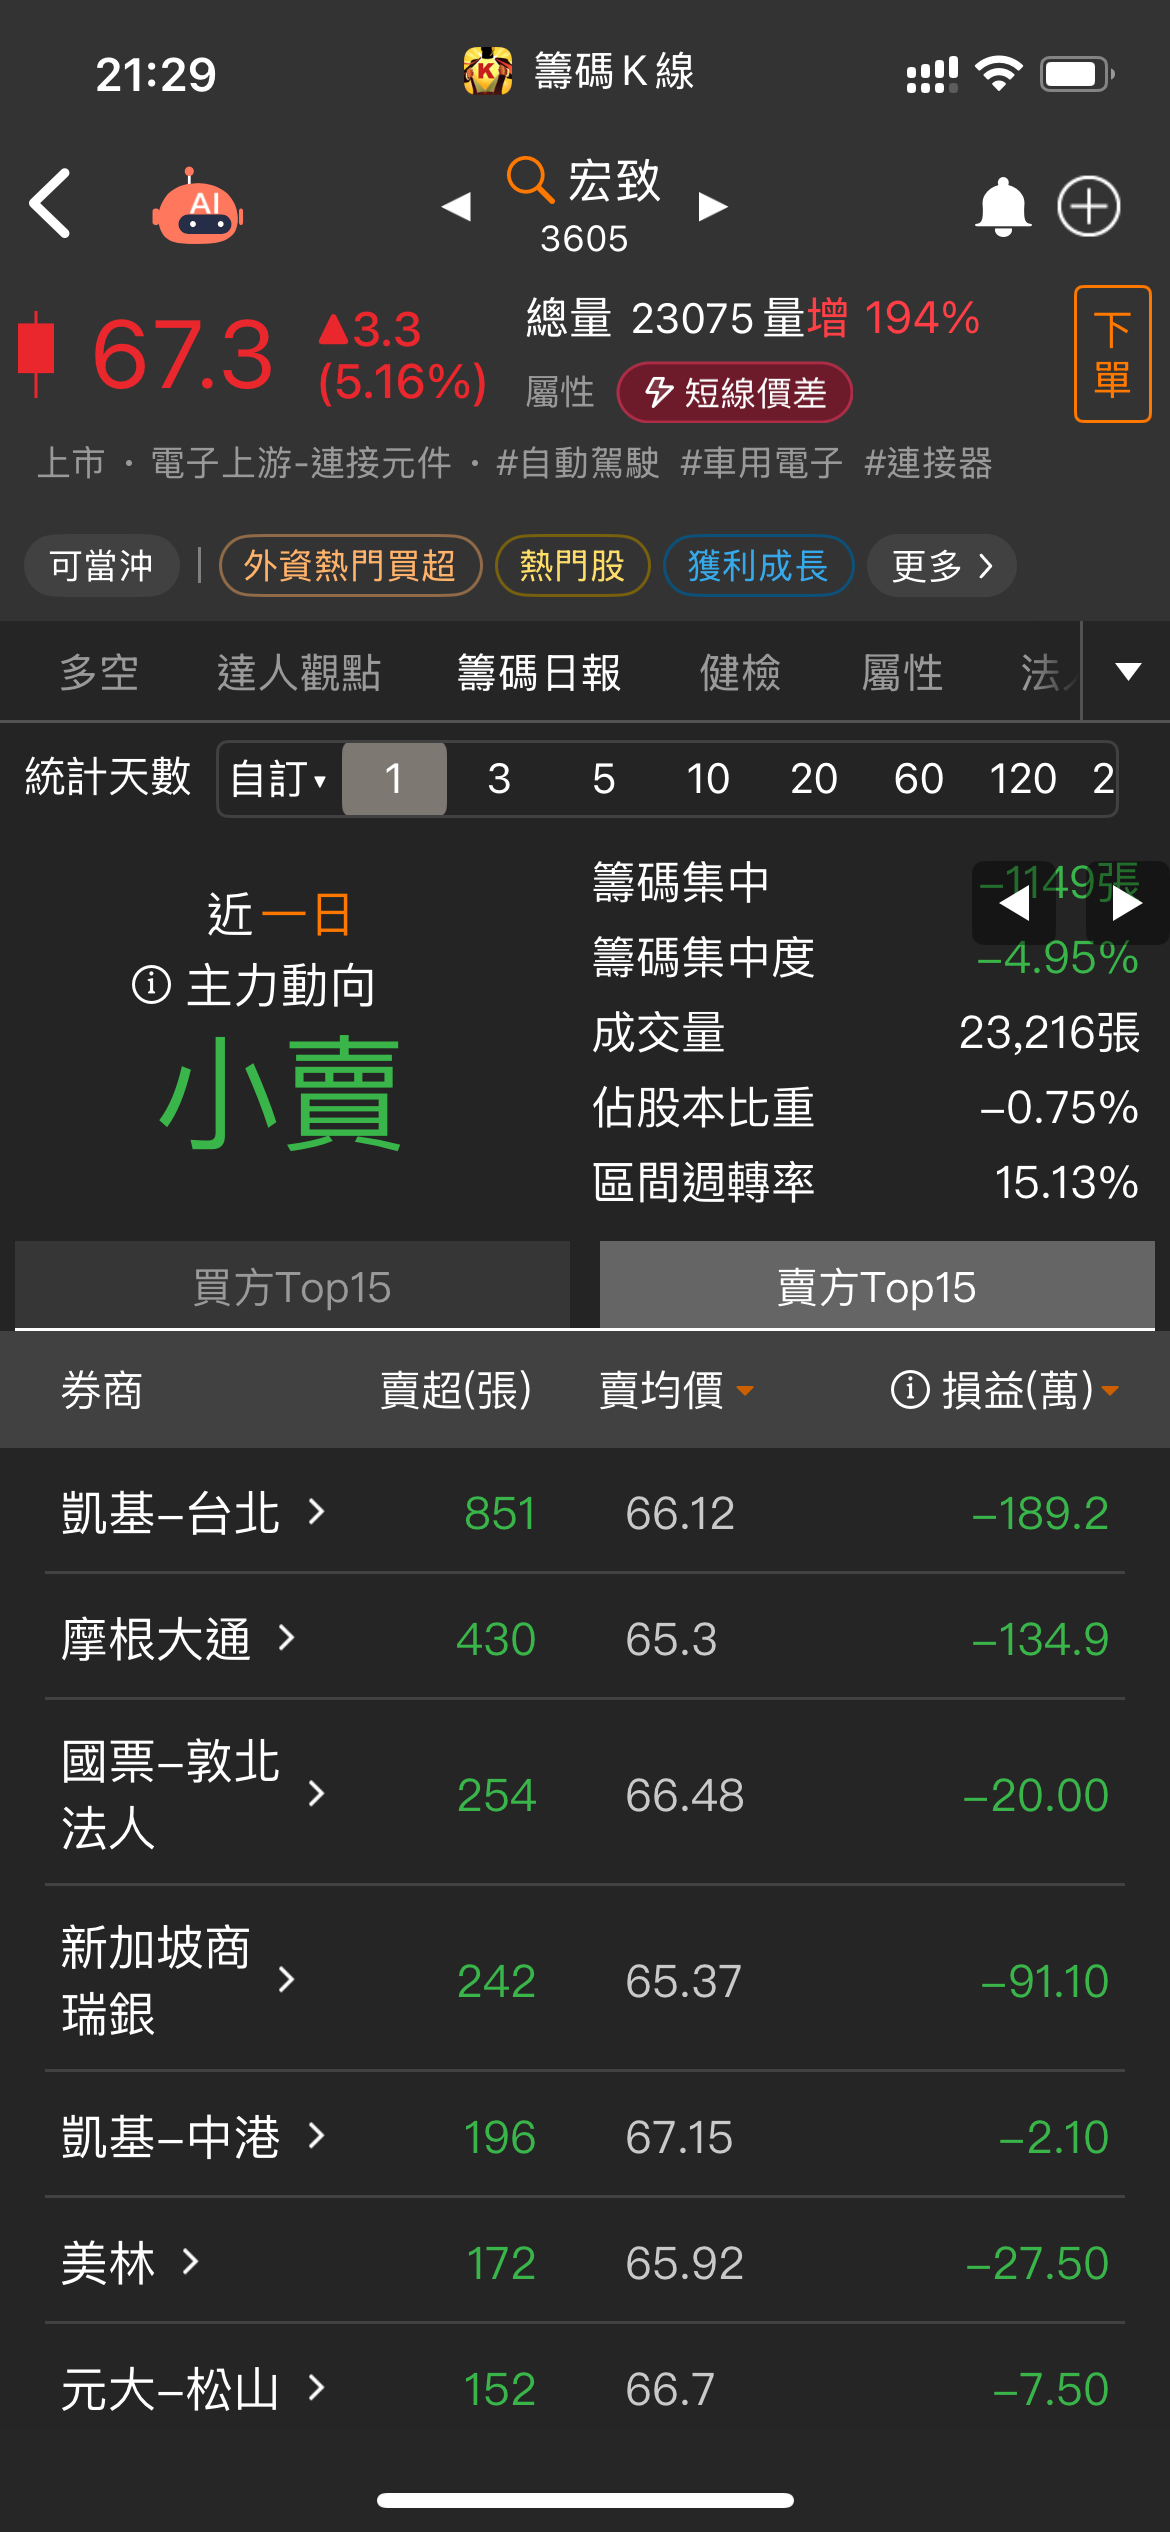Open the 自訂 days dropdown
Viewport: 1170px width, 2532px height.
click(x=279, y=779)
